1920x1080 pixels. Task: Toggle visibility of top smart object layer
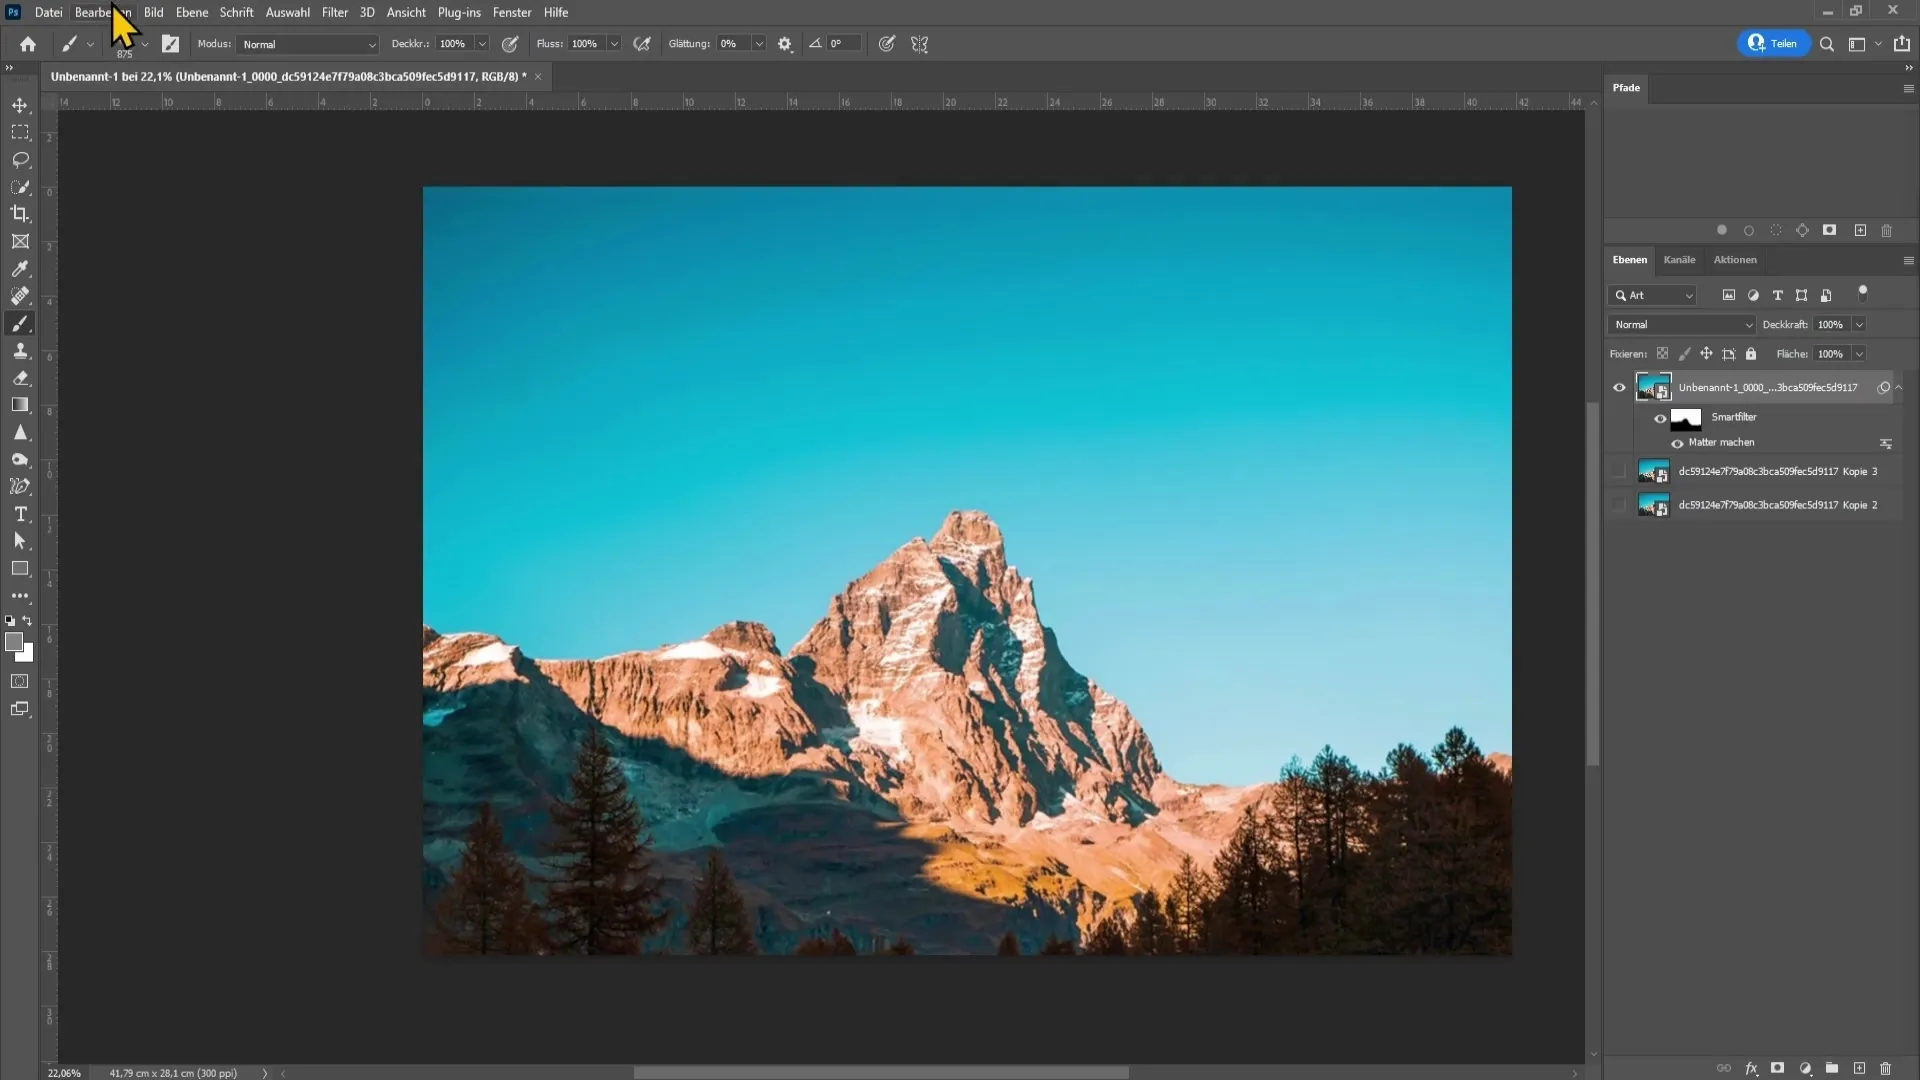tap(1619, 386)
